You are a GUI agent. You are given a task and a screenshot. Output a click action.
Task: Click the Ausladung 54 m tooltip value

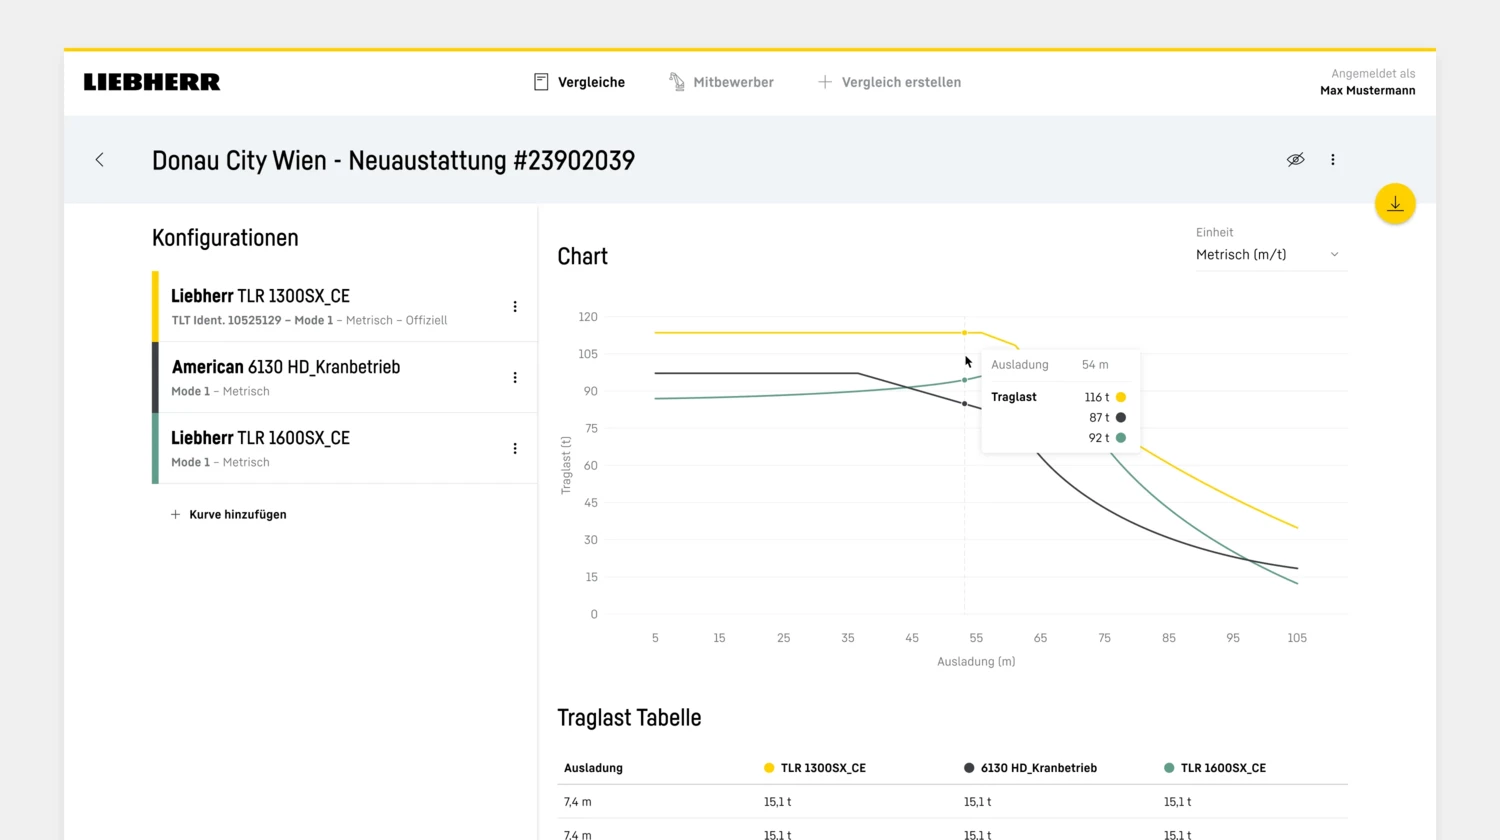(1095, 365)
